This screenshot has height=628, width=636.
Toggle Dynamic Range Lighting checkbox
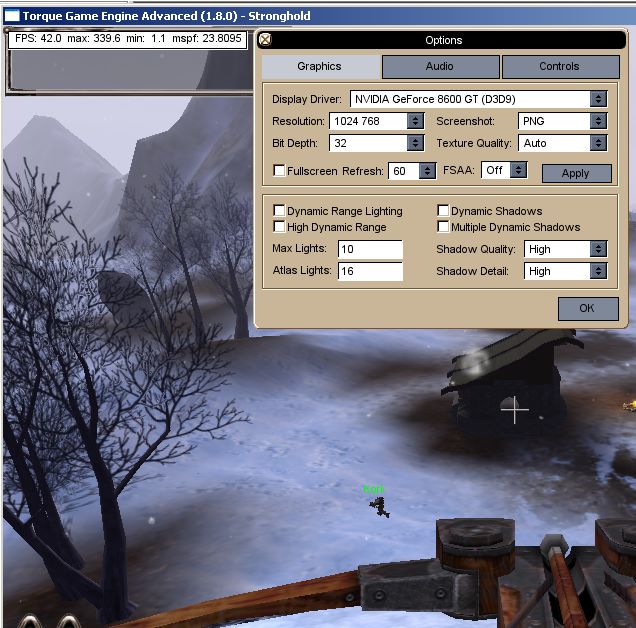(x=279, y=210)
